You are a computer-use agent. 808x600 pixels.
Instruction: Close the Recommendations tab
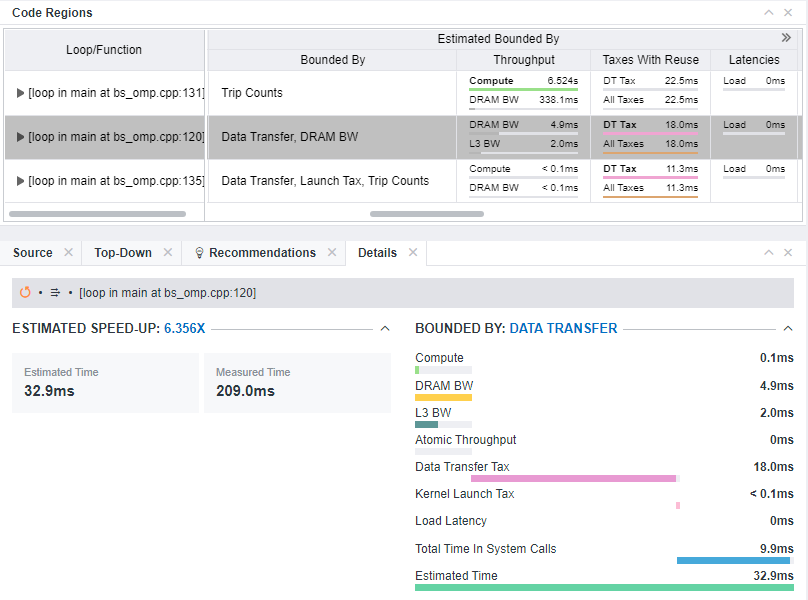click(331, 253)
